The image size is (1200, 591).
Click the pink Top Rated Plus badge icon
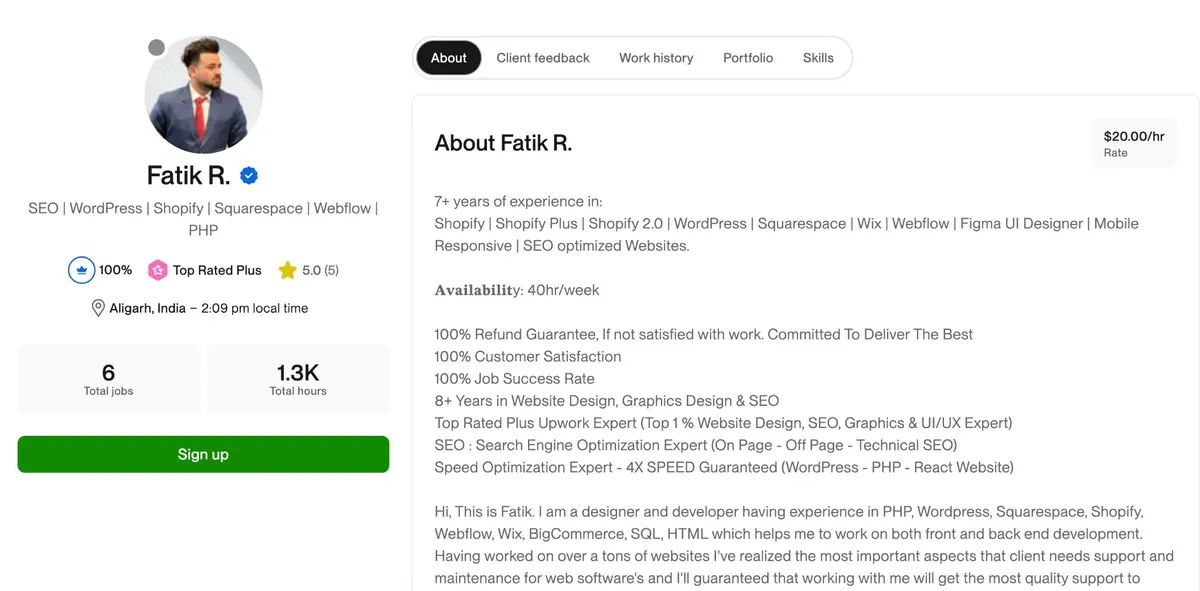click(157, 270)
